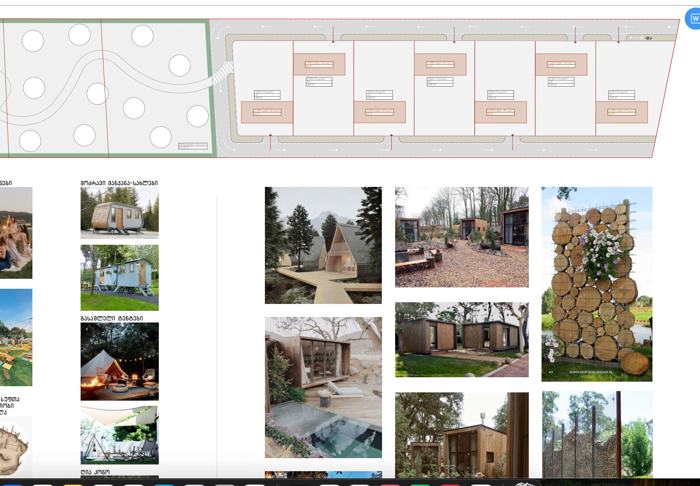Select the two cabins on lawn photo
Viewport: 700px width, 486px height.
click(462, 340)
